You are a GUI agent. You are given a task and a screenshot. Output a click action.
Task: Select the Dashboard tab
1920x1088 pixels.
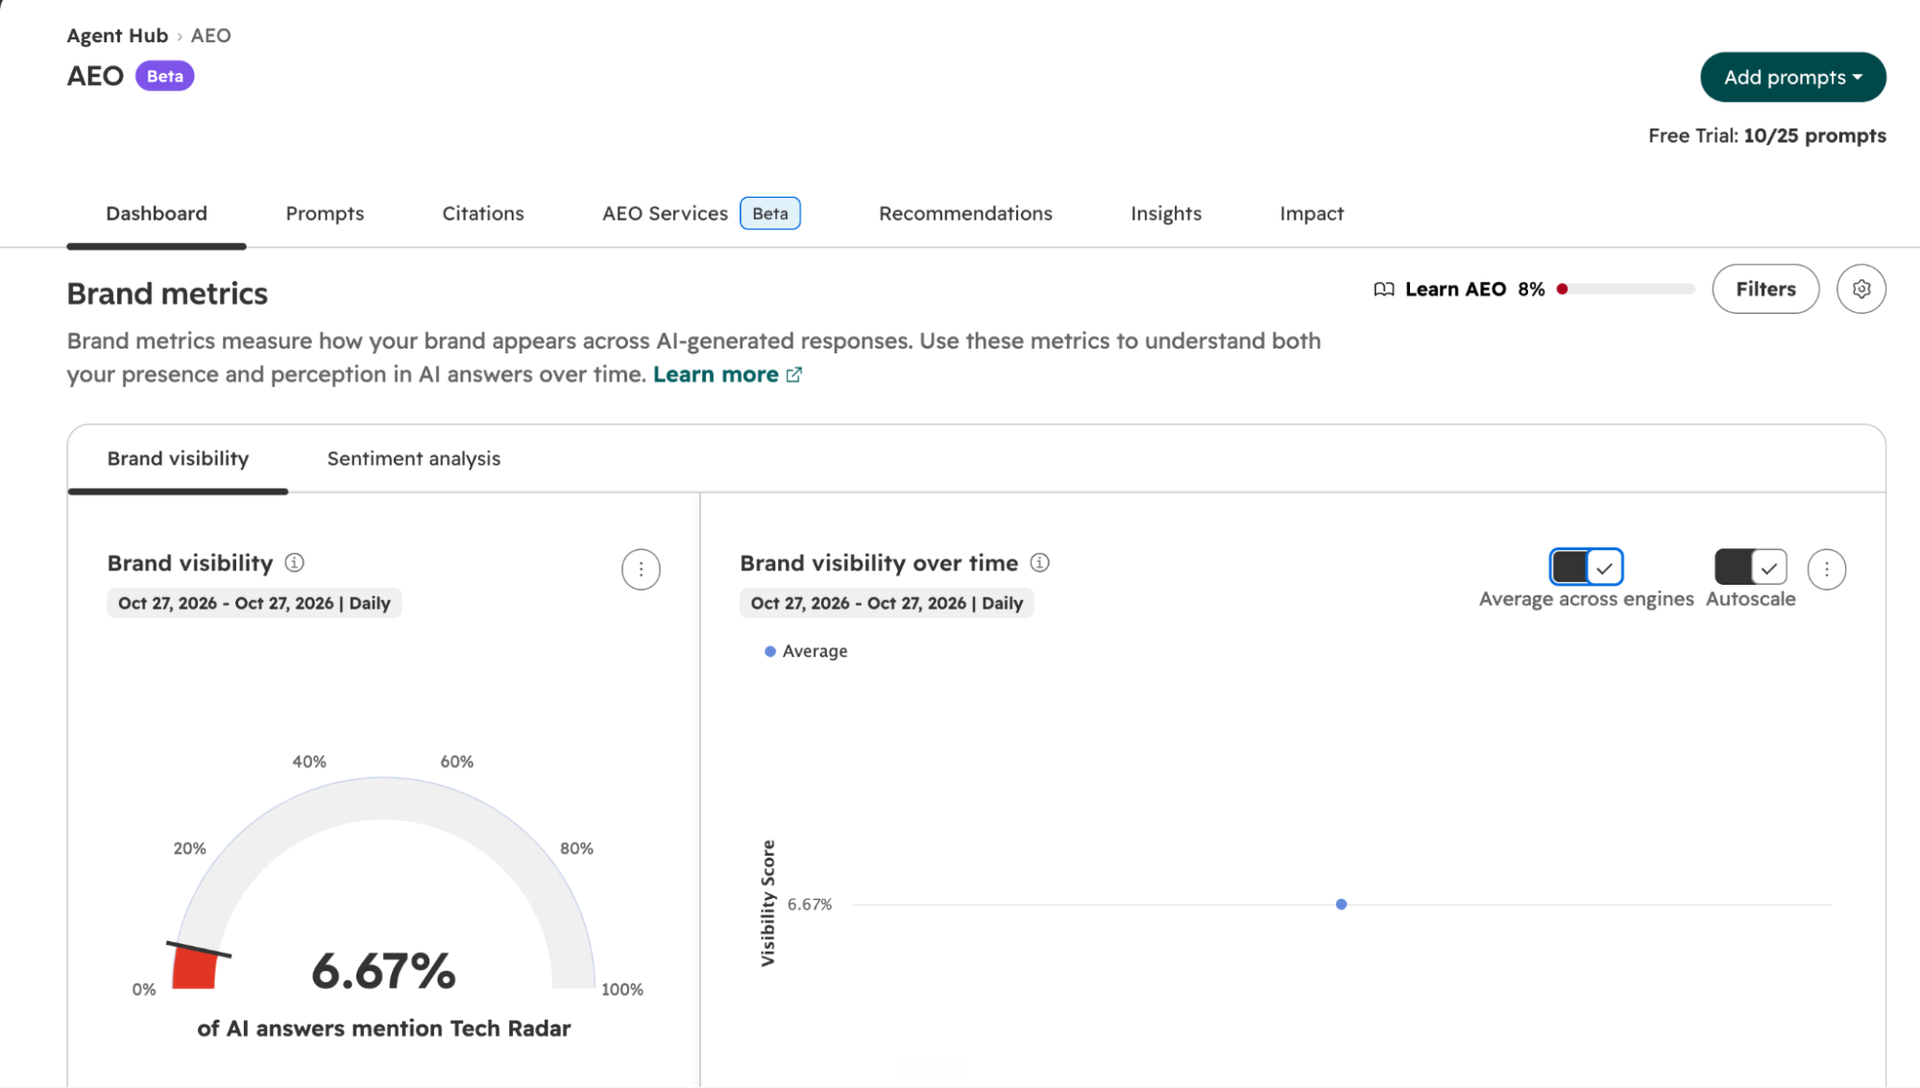click(157, 213)
